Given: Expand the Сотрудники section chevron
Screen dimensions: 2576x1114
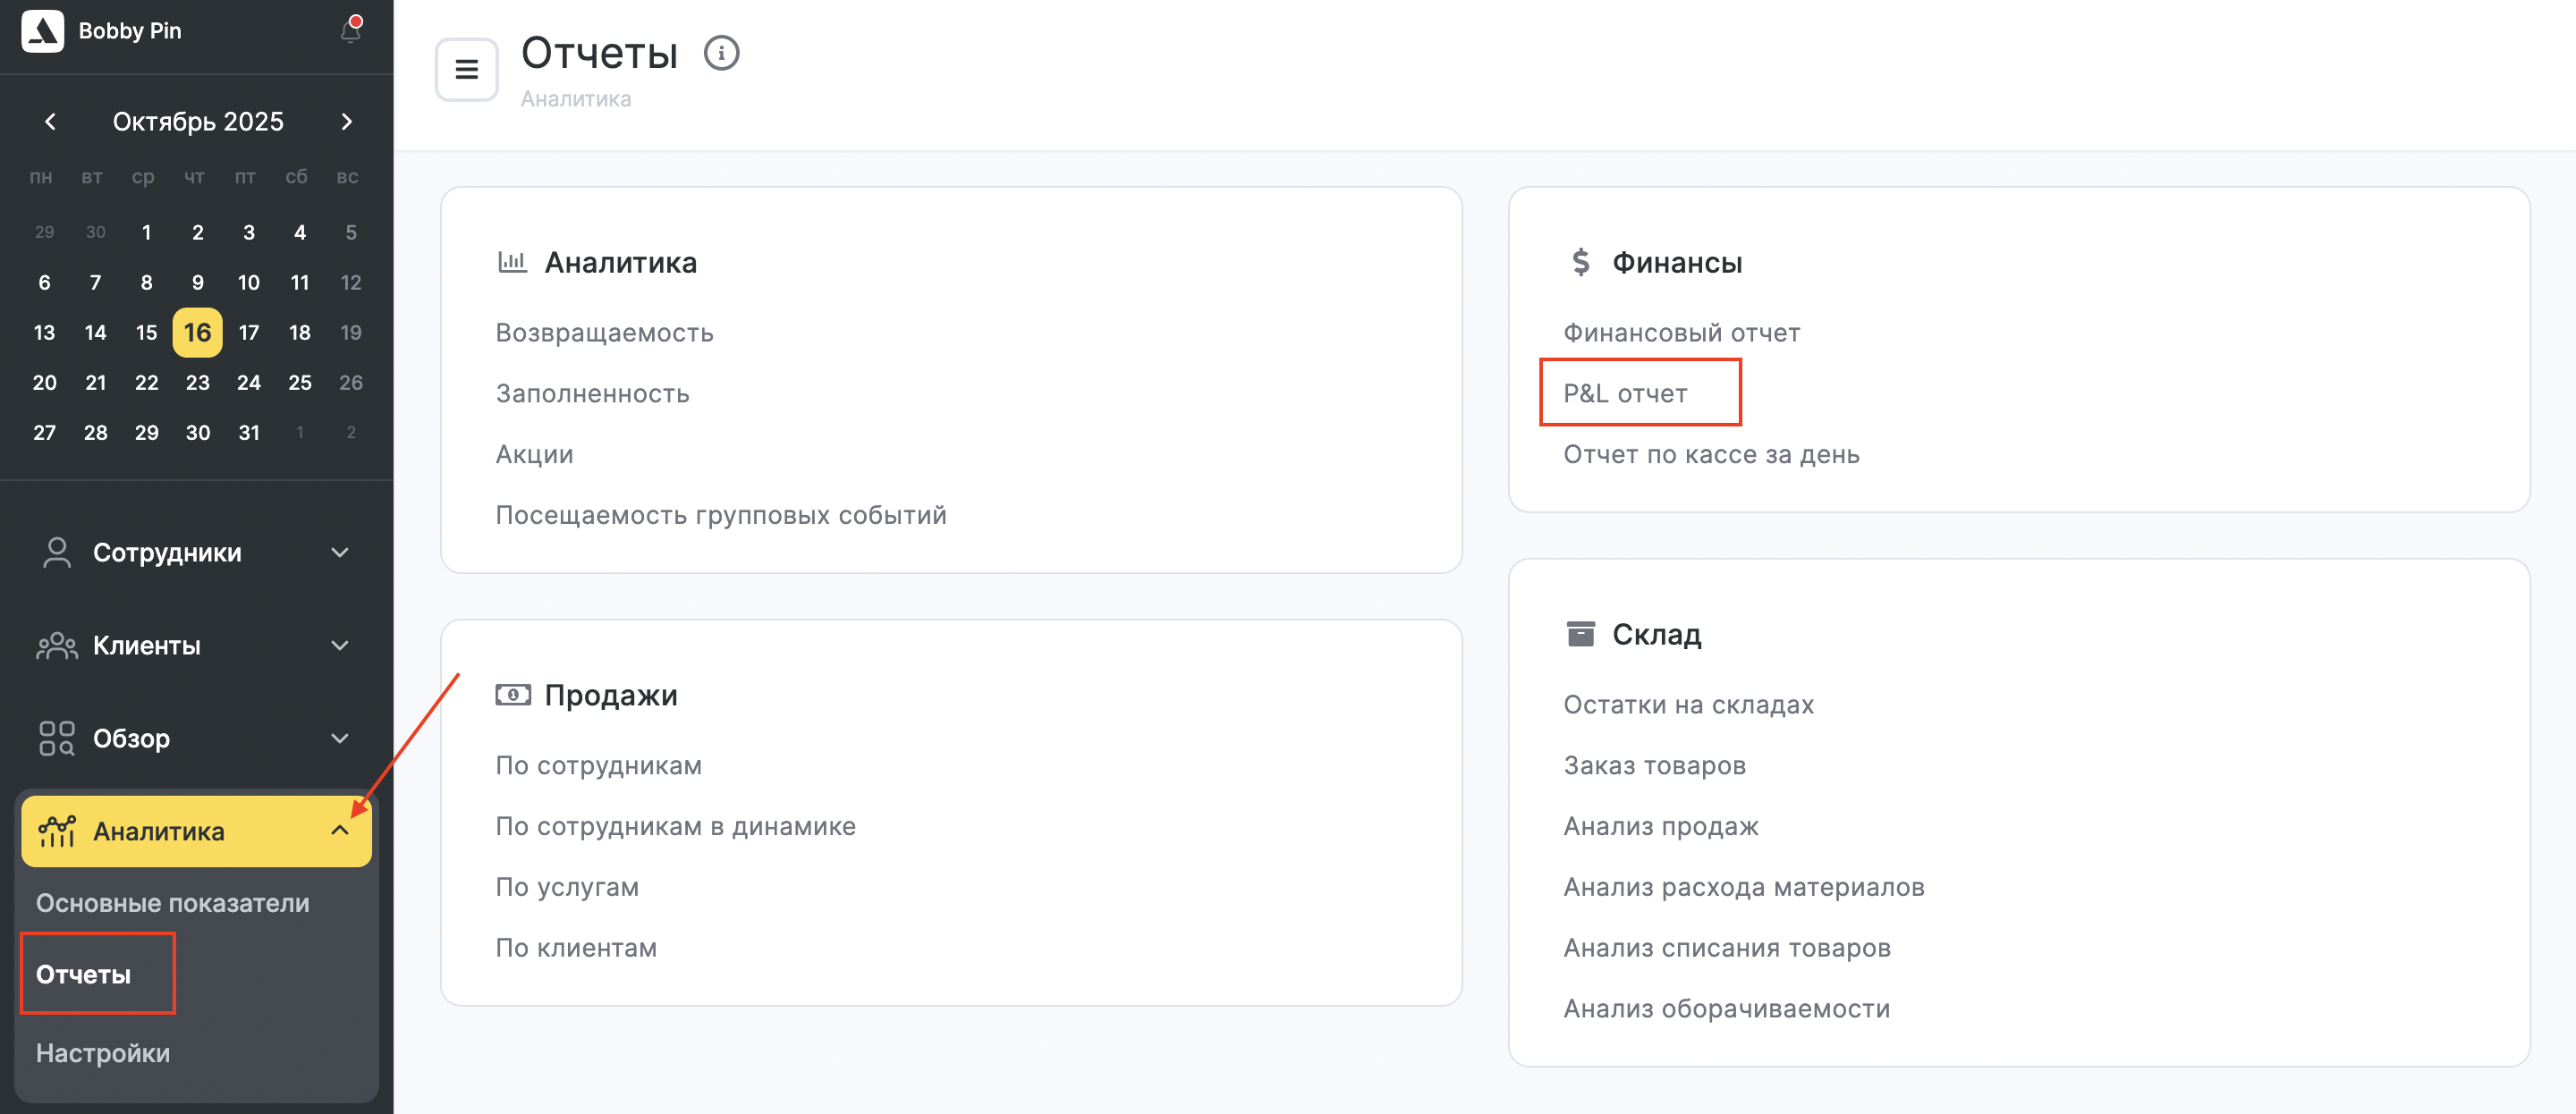Looking at the screenshot, I should (340, 553).
